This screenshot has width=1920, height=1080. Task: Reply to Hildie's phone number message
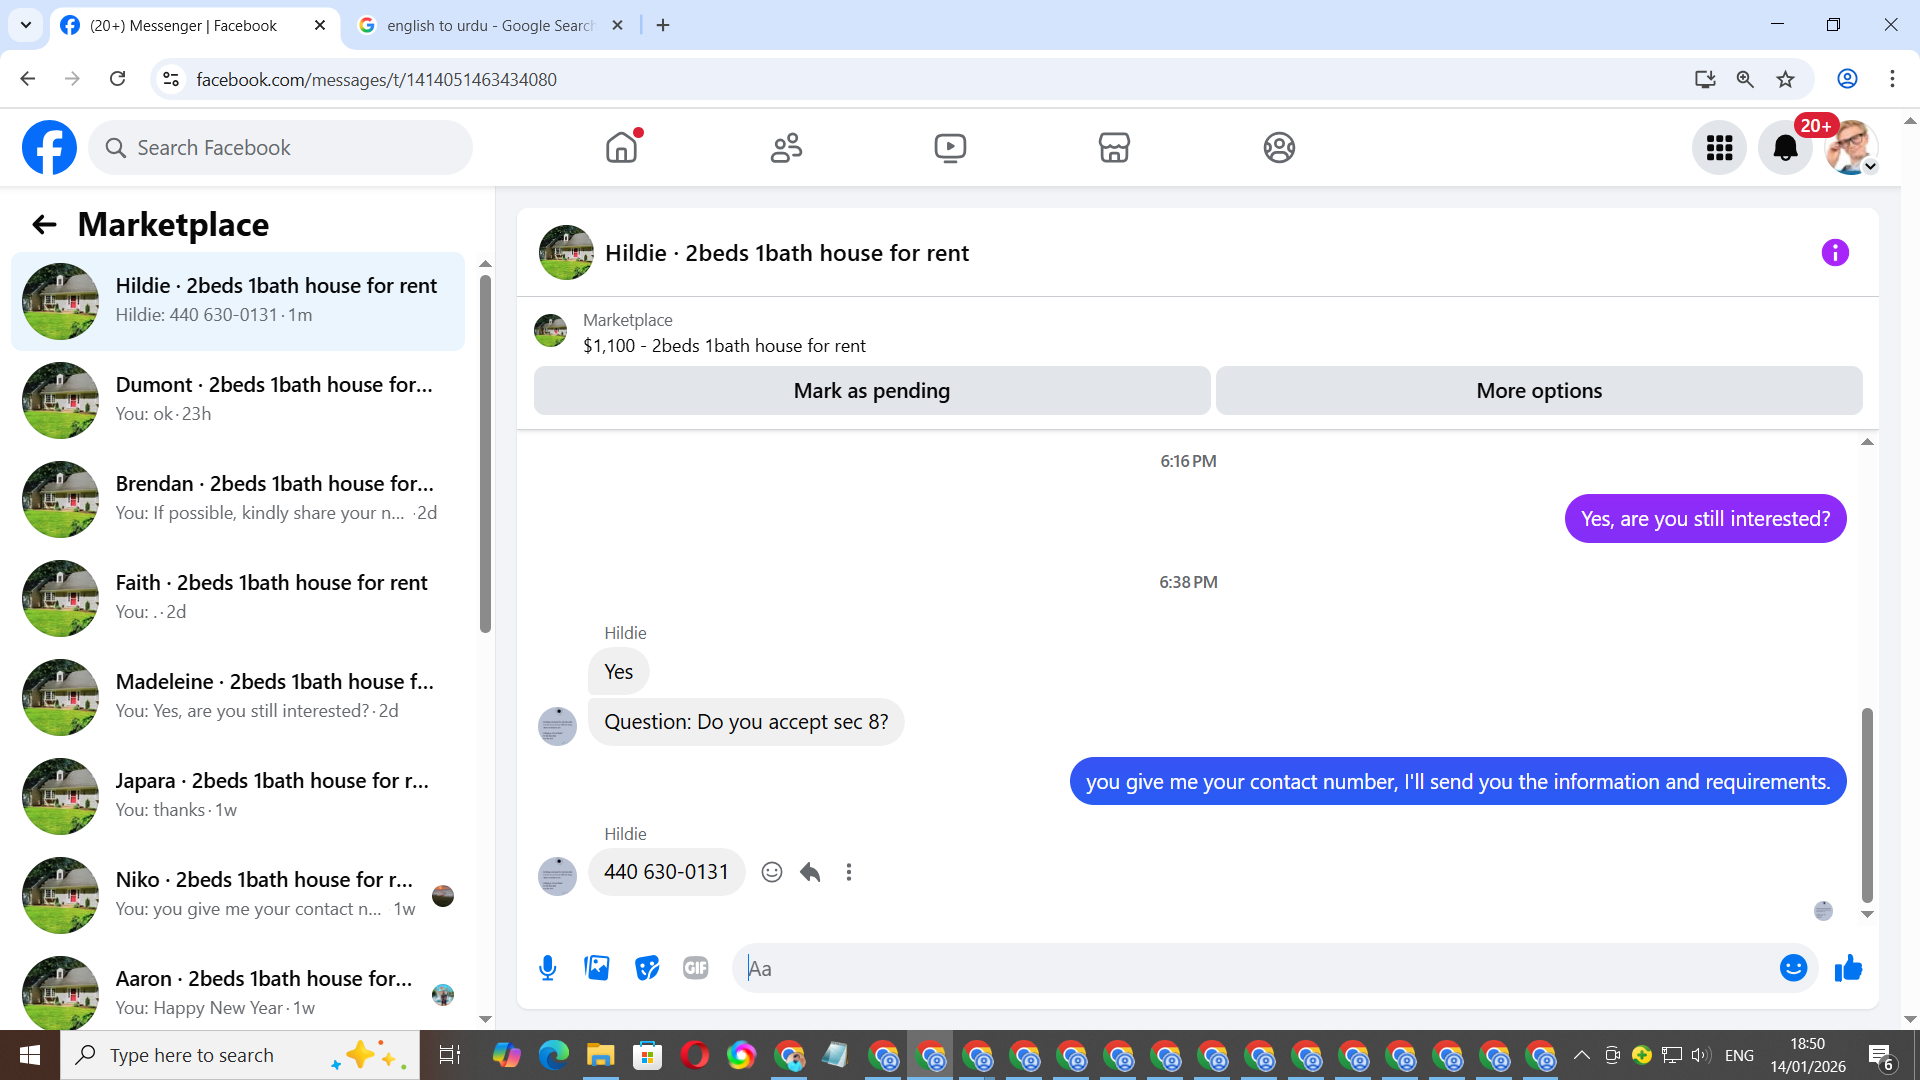click(x=810, y=872)
